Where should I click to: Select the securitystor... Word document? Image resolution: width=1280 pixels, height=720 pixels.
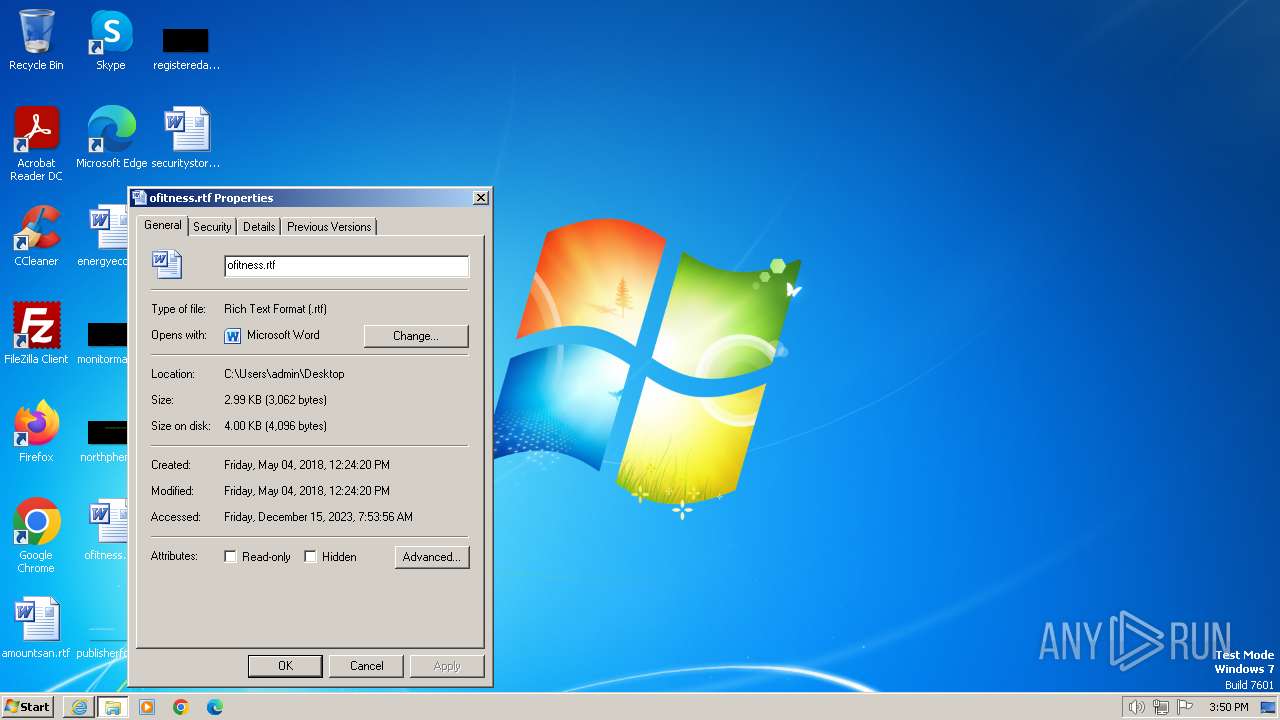click(x=186, y=138)
